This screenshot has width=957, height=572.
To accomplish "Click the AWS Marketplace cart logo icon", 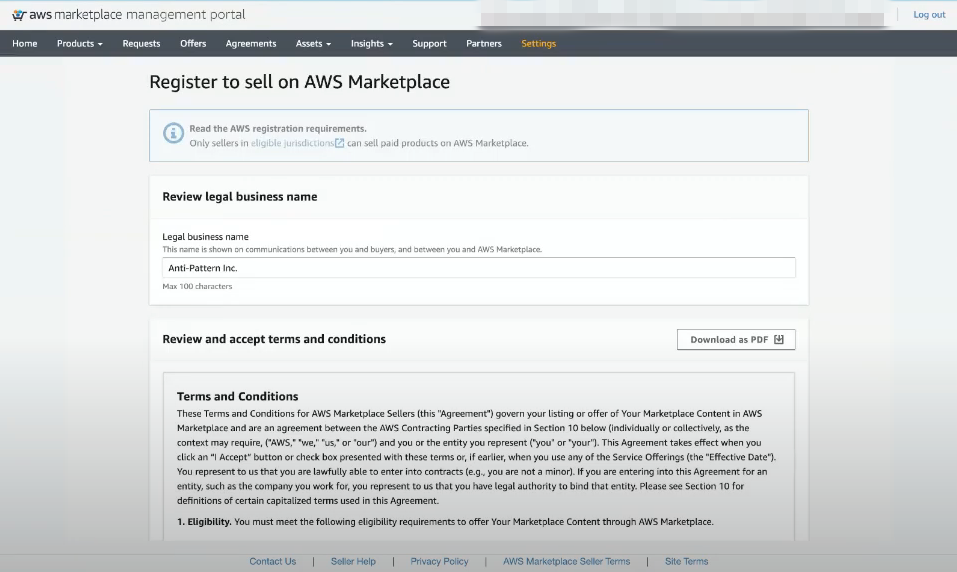I will click(x=19, y=15).
